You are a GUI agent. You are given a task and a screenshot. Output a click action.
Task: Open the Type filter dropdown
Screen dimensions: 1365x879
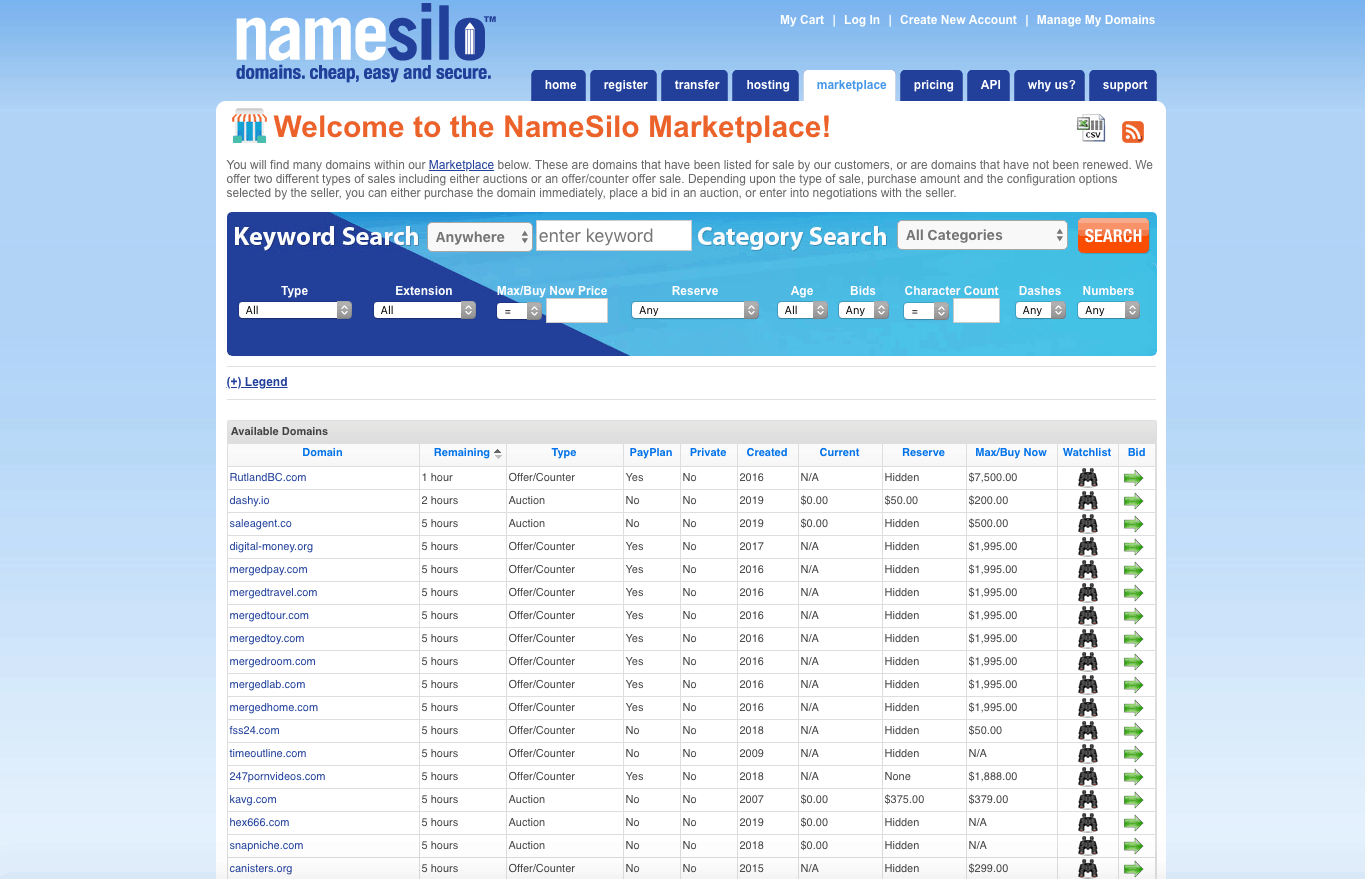(294, 310)
